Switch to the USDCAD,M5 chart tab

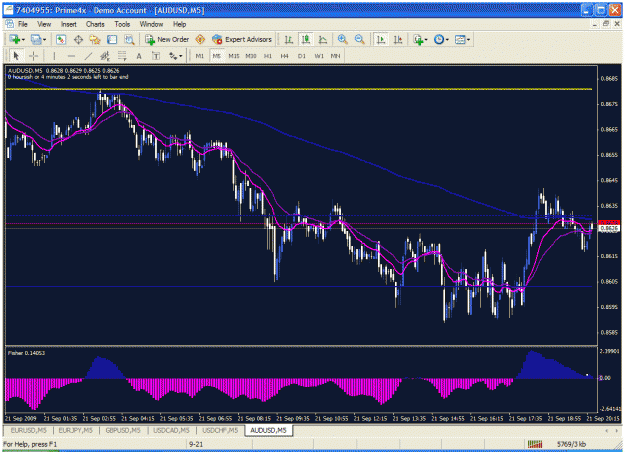tap(171, 430)
